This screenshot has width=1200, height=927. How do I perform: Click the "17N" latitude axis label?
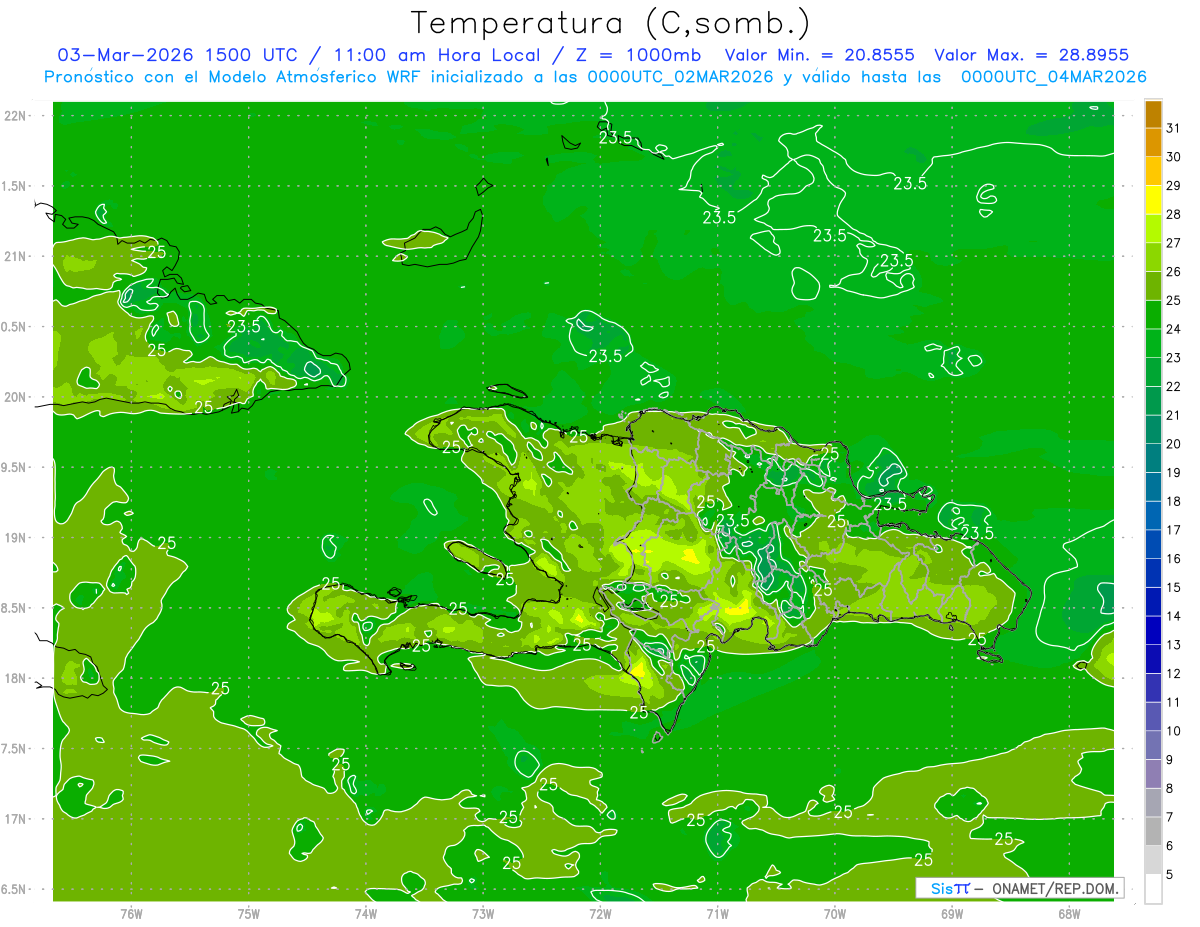pyautogui.click(x=18, y=819)
